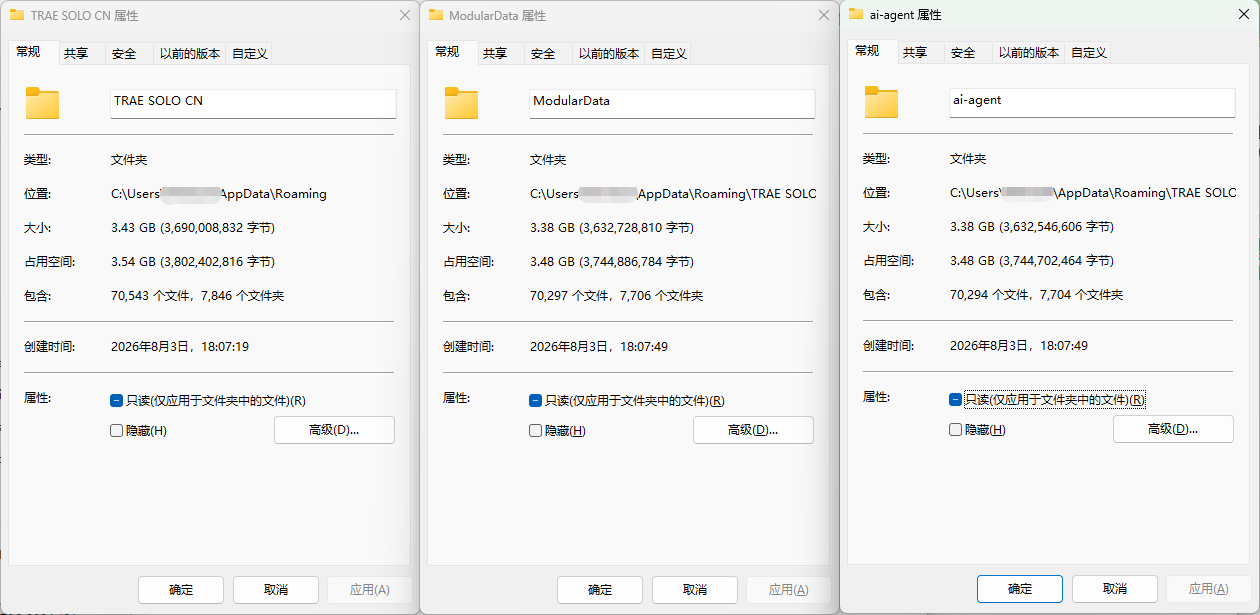Toggle hidden checkbox in ModularData window
This screenshot has width=1260, height=615.
(536, 431)
